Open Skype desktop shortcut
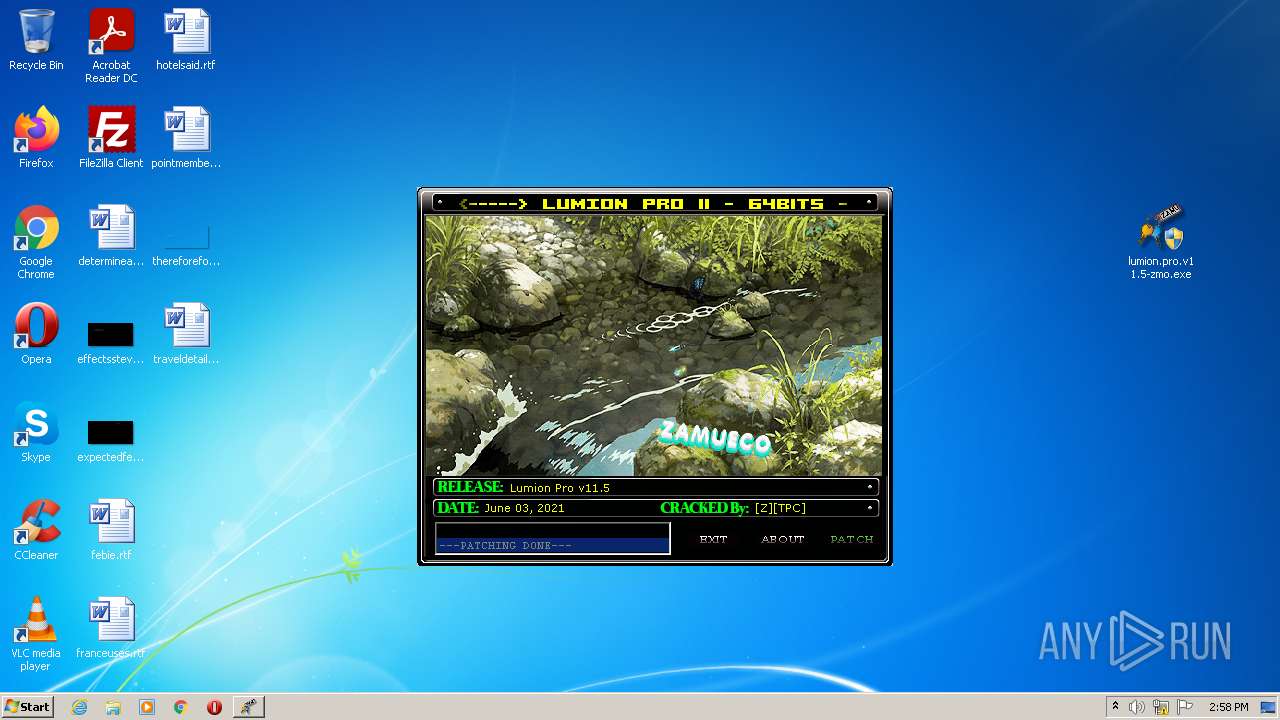1280x720 pixels. pyautogui.click(x=36, y=433)
